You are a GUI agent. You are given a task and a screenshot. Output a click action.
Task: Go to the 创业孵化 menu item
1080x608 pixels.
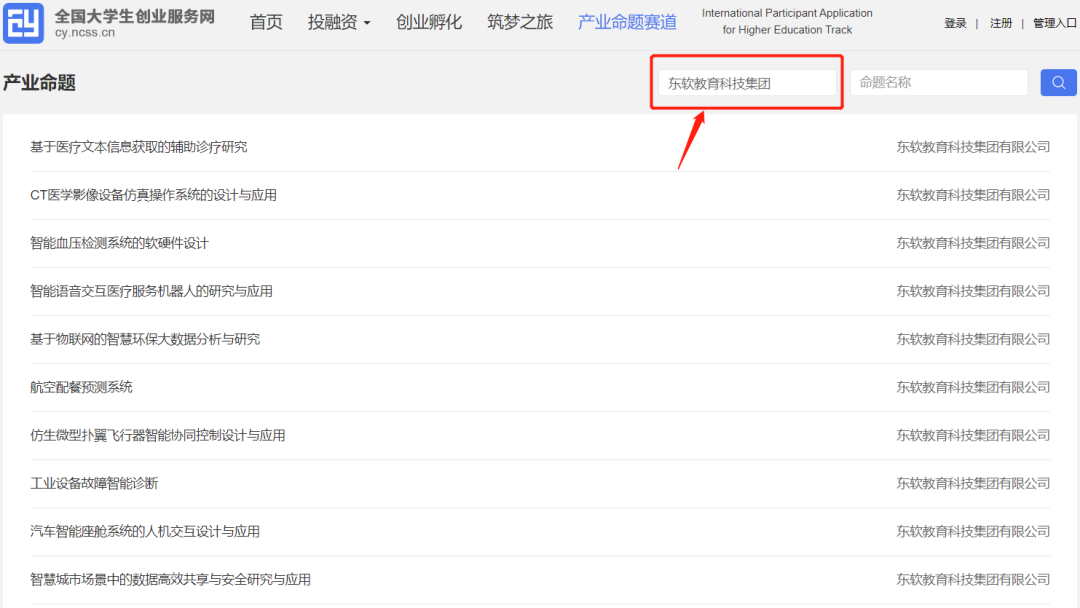coord(428,23)
